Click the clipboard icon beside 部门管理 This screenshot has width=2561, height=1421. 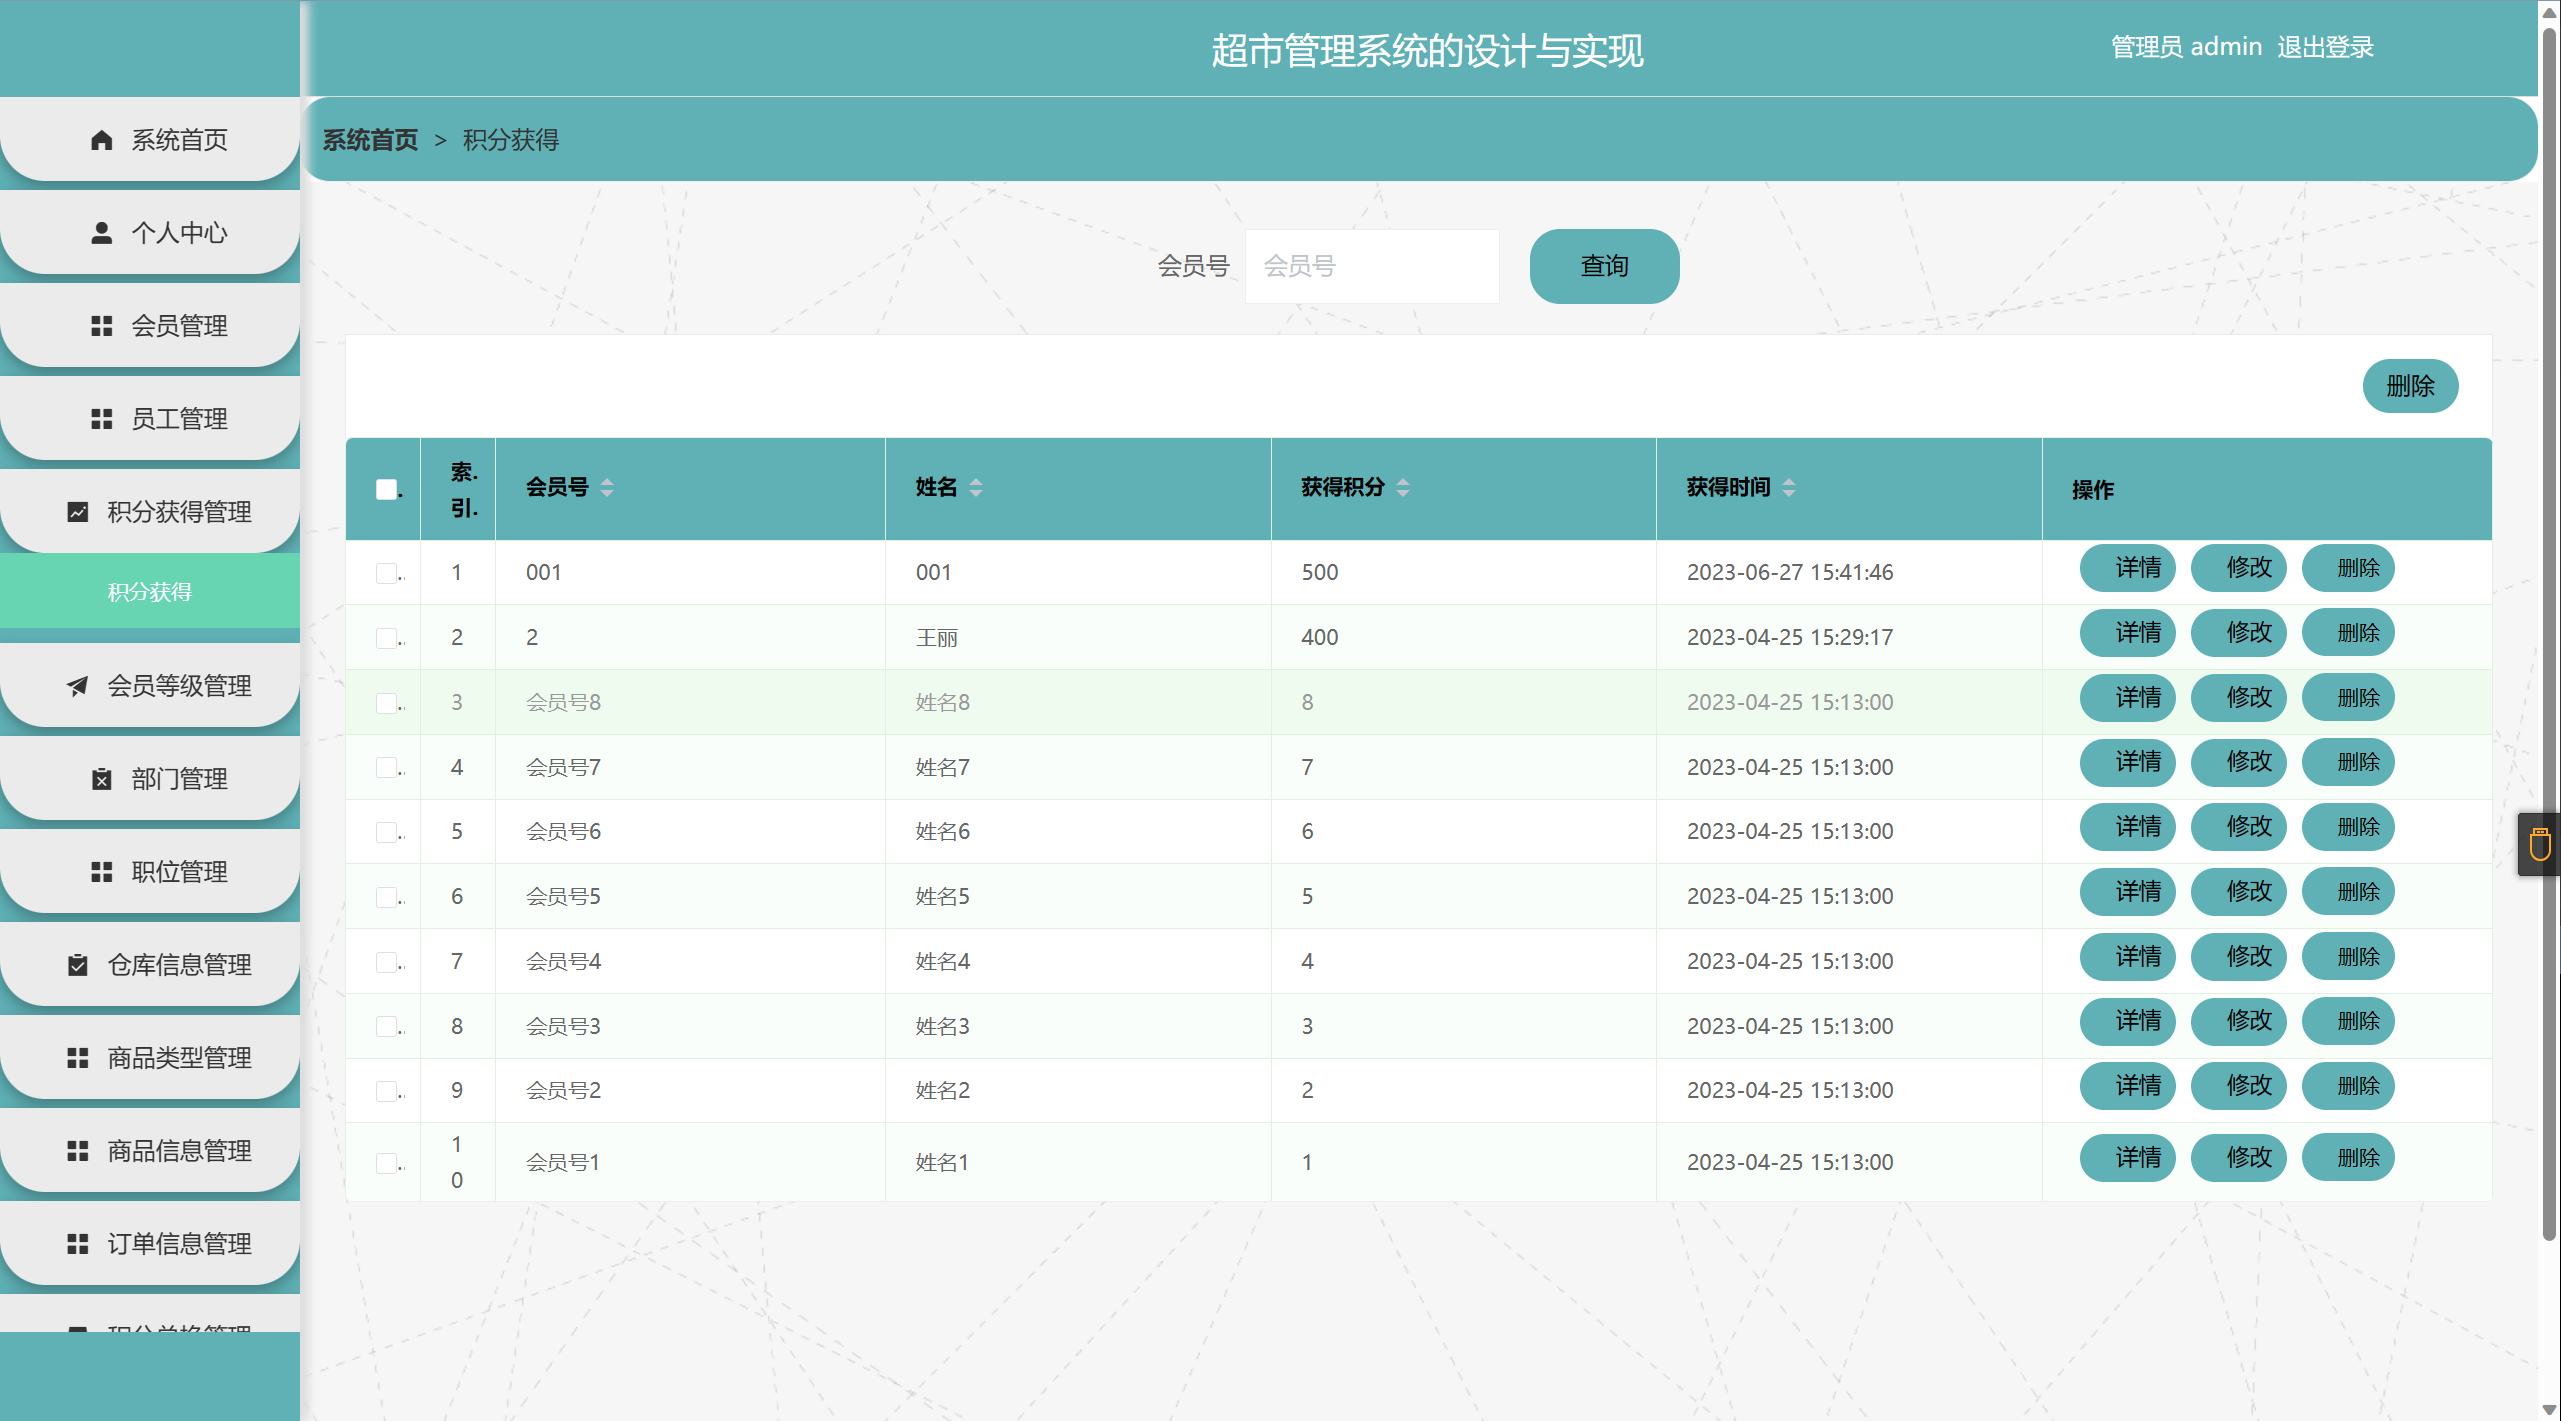pos(101,779)
